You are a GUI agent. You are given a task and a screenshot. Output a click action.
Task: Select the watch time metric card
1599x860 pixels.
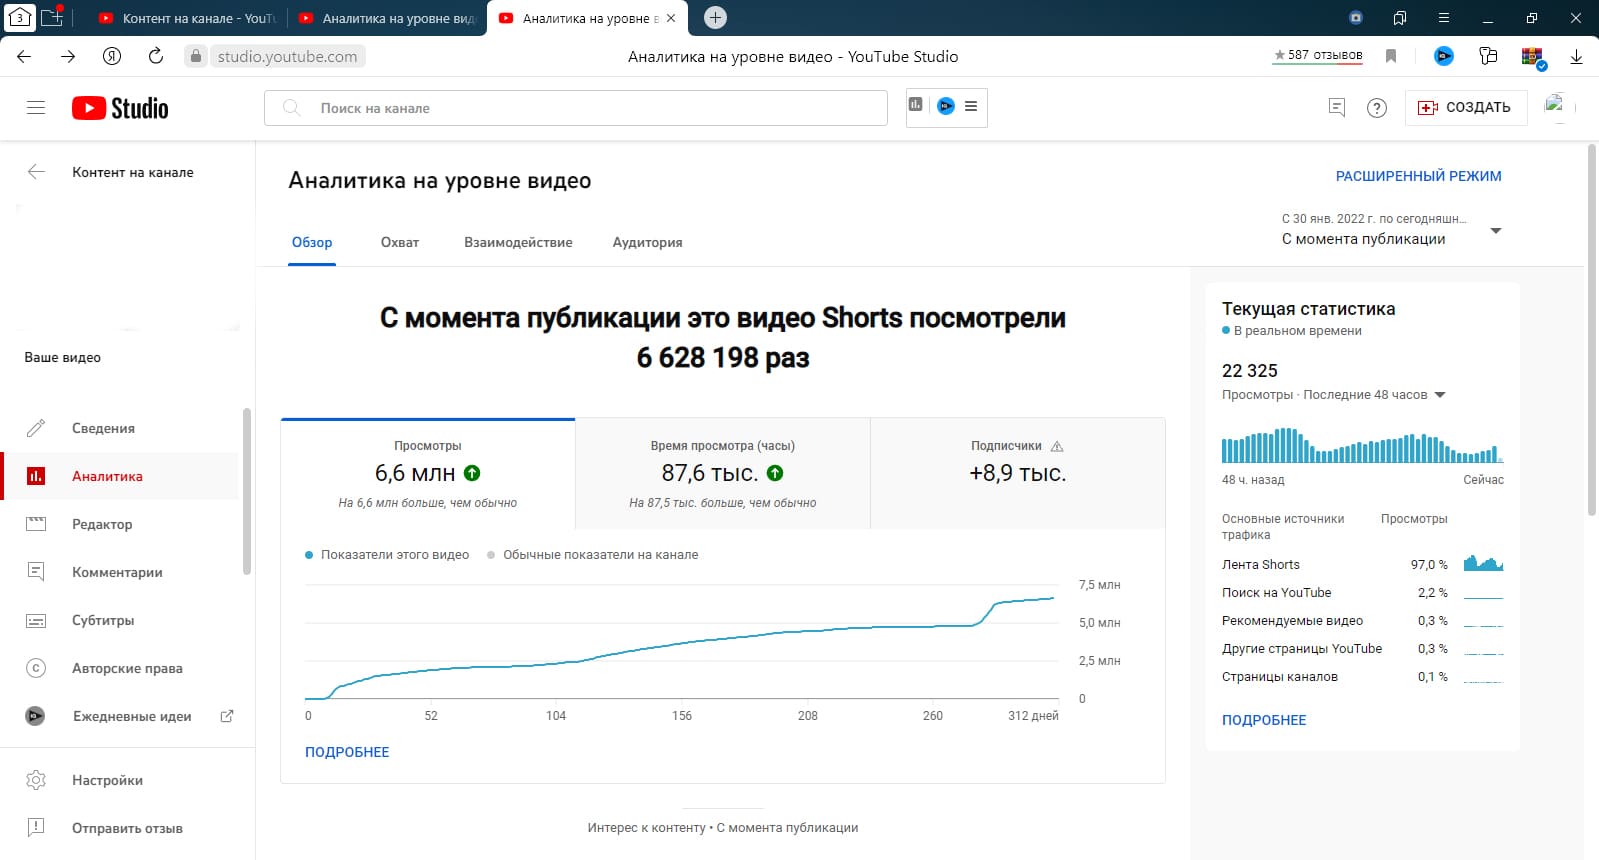[x=722, y=473]
